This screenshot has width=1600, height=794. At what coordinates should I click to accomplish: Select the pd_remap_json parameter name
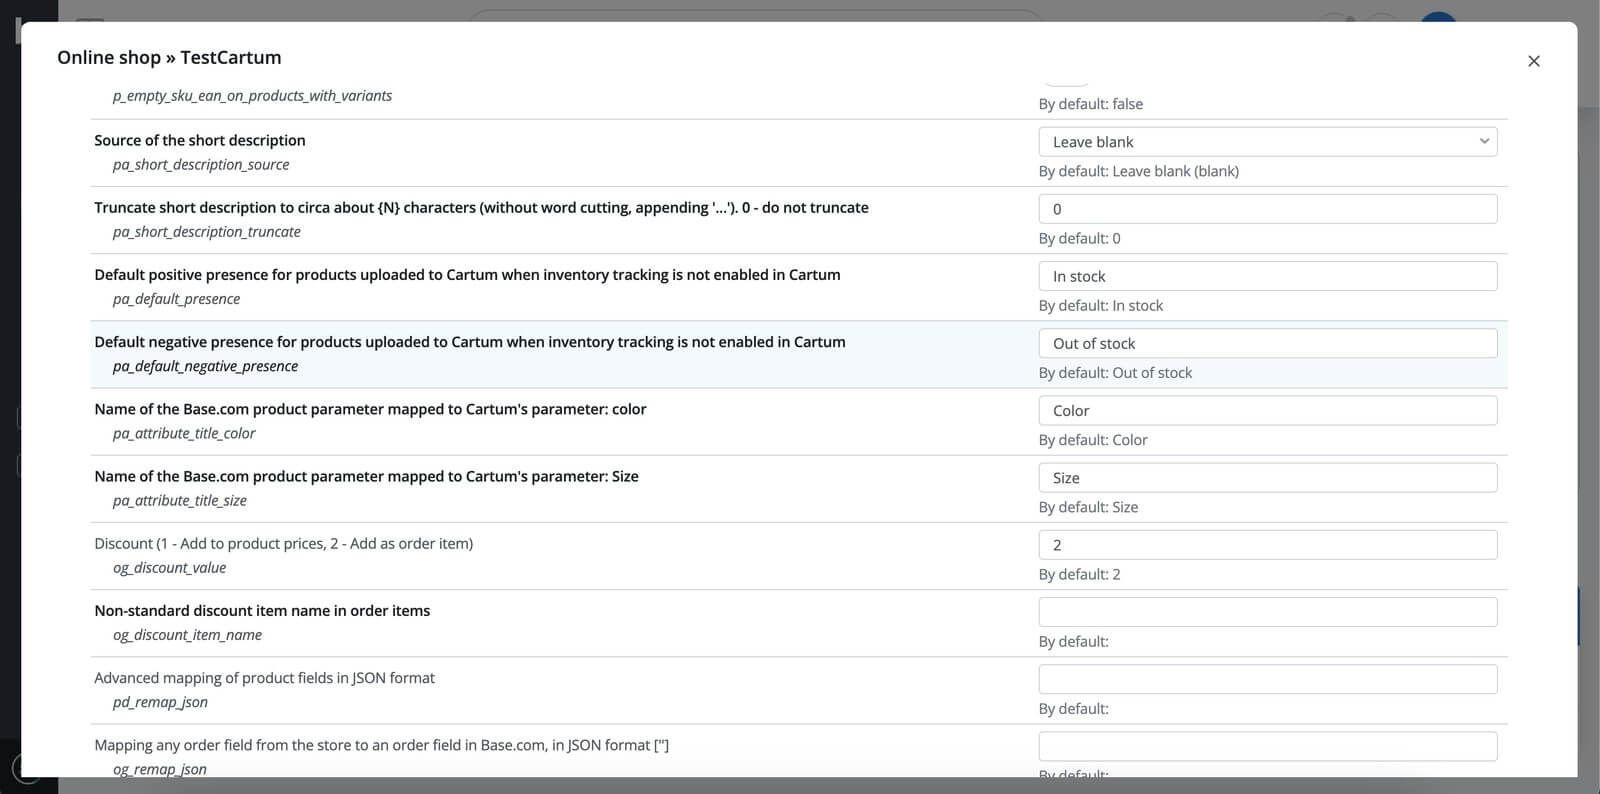(x=160, y=701)
